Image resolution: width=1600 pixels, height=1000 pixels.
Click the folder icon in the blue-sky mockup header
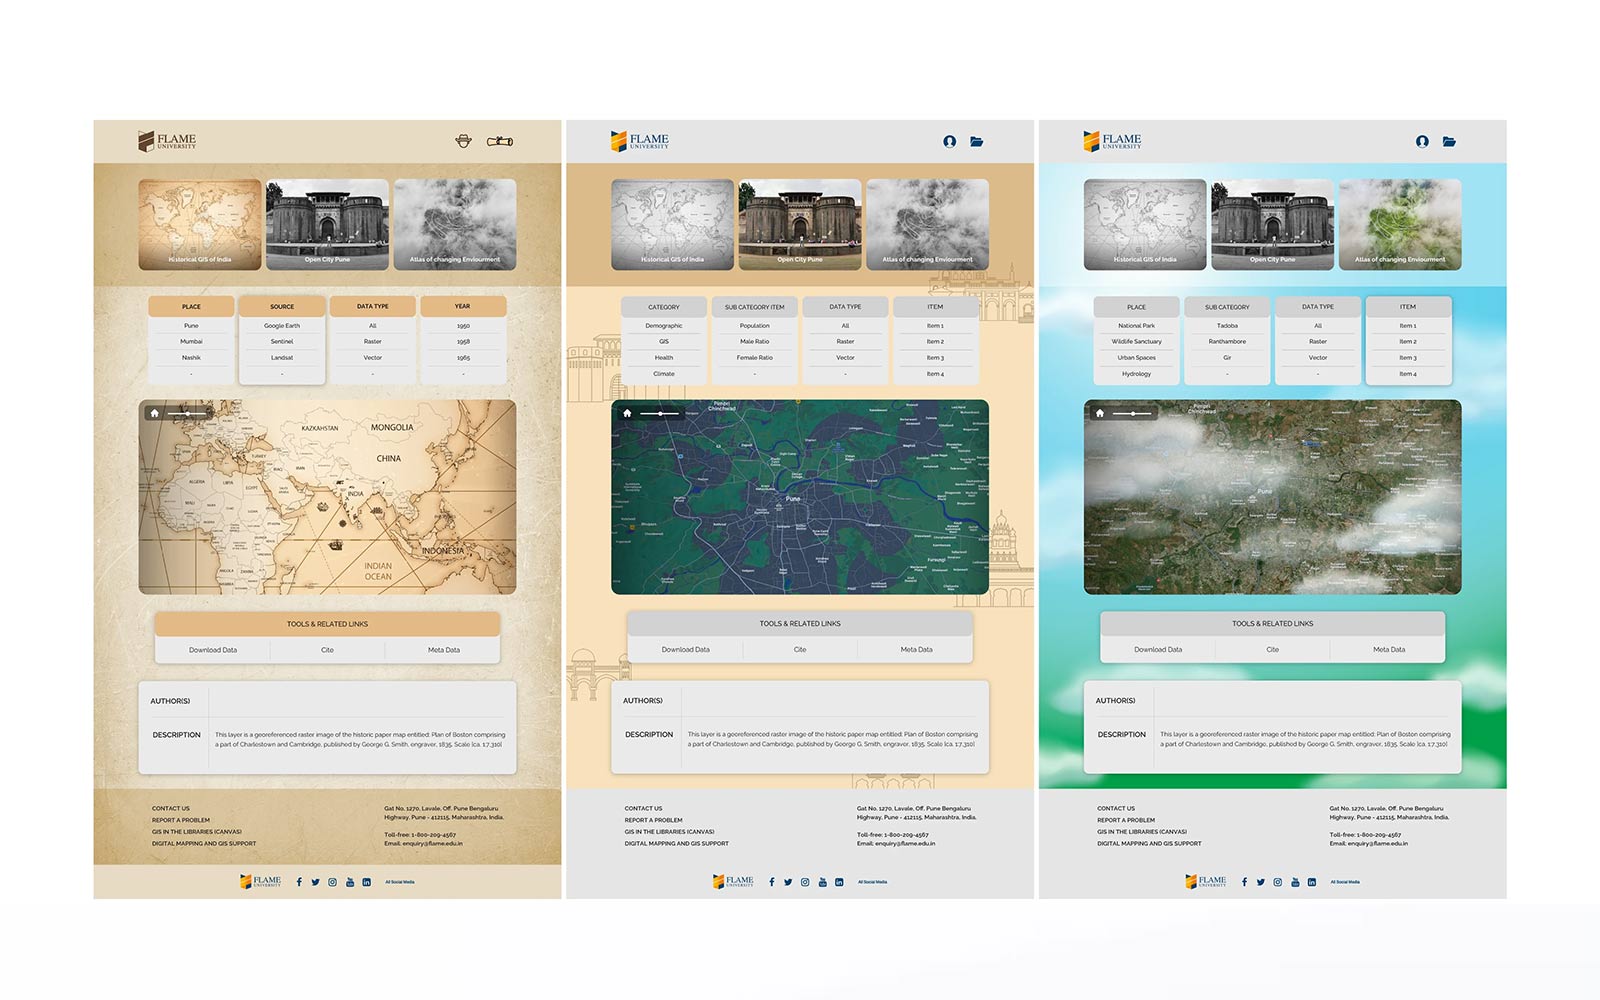click(x=1449, y=141)
